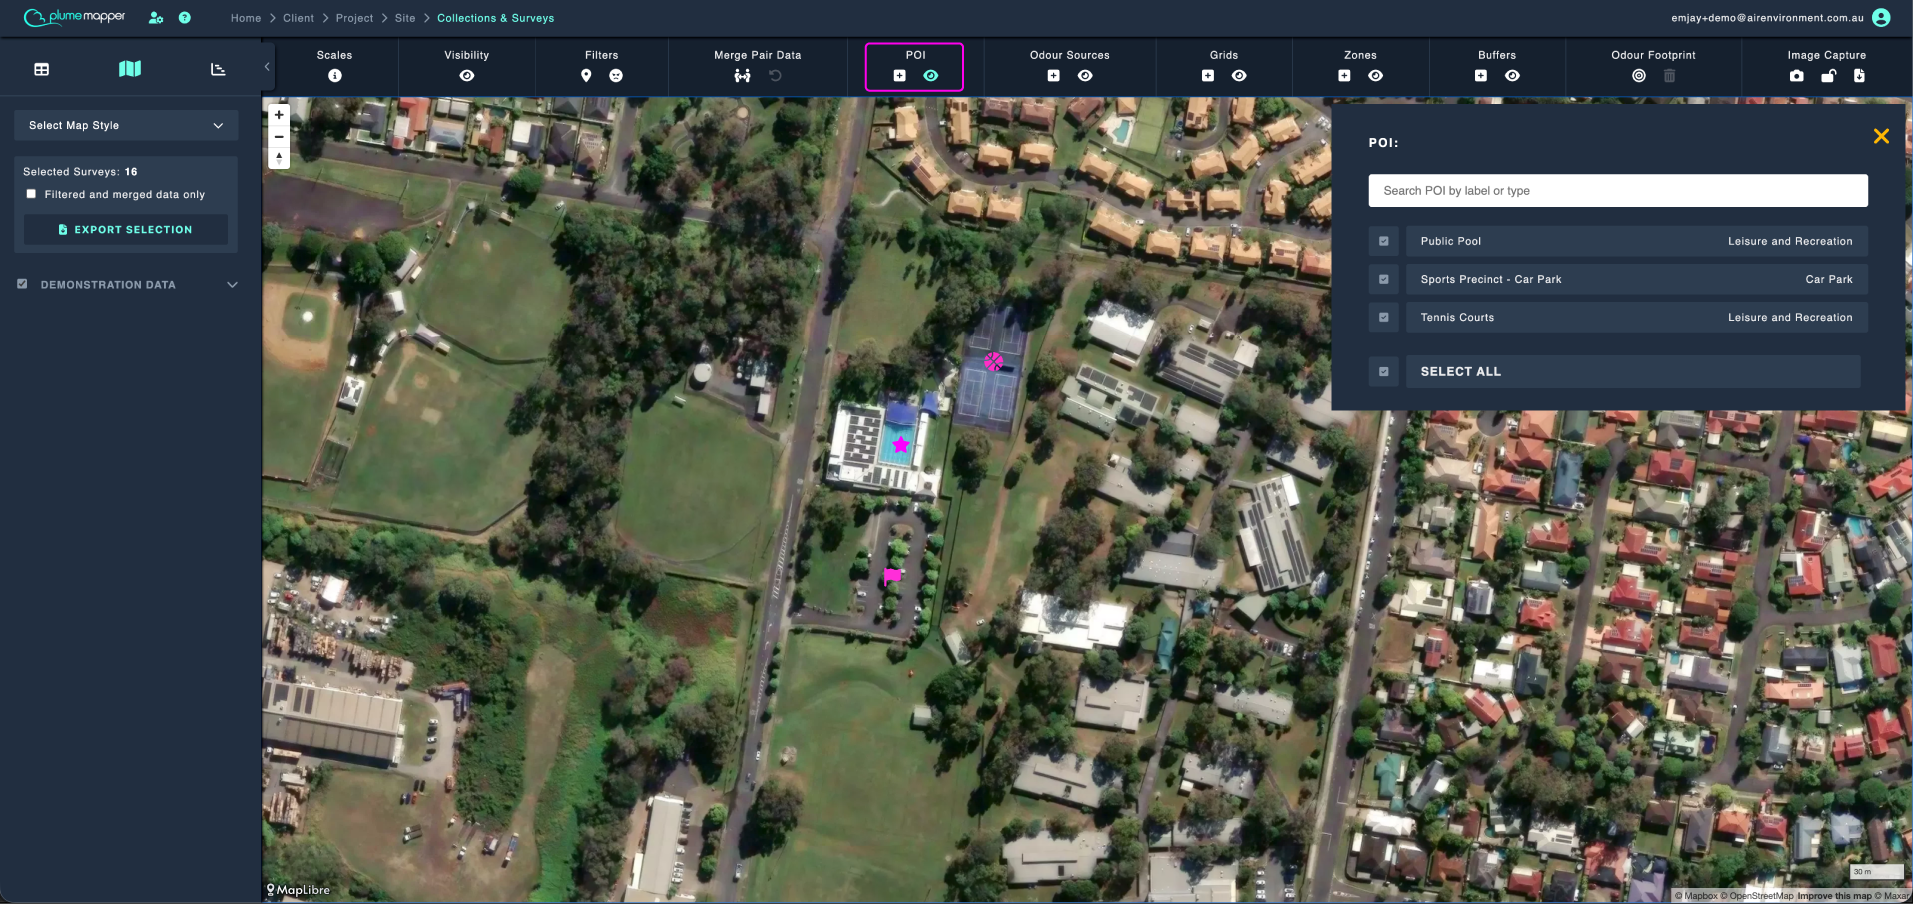The height and width of the screenshot is (904, 1913).
Task: Click the Select All button in POI panel
Action: [1633, 371]
